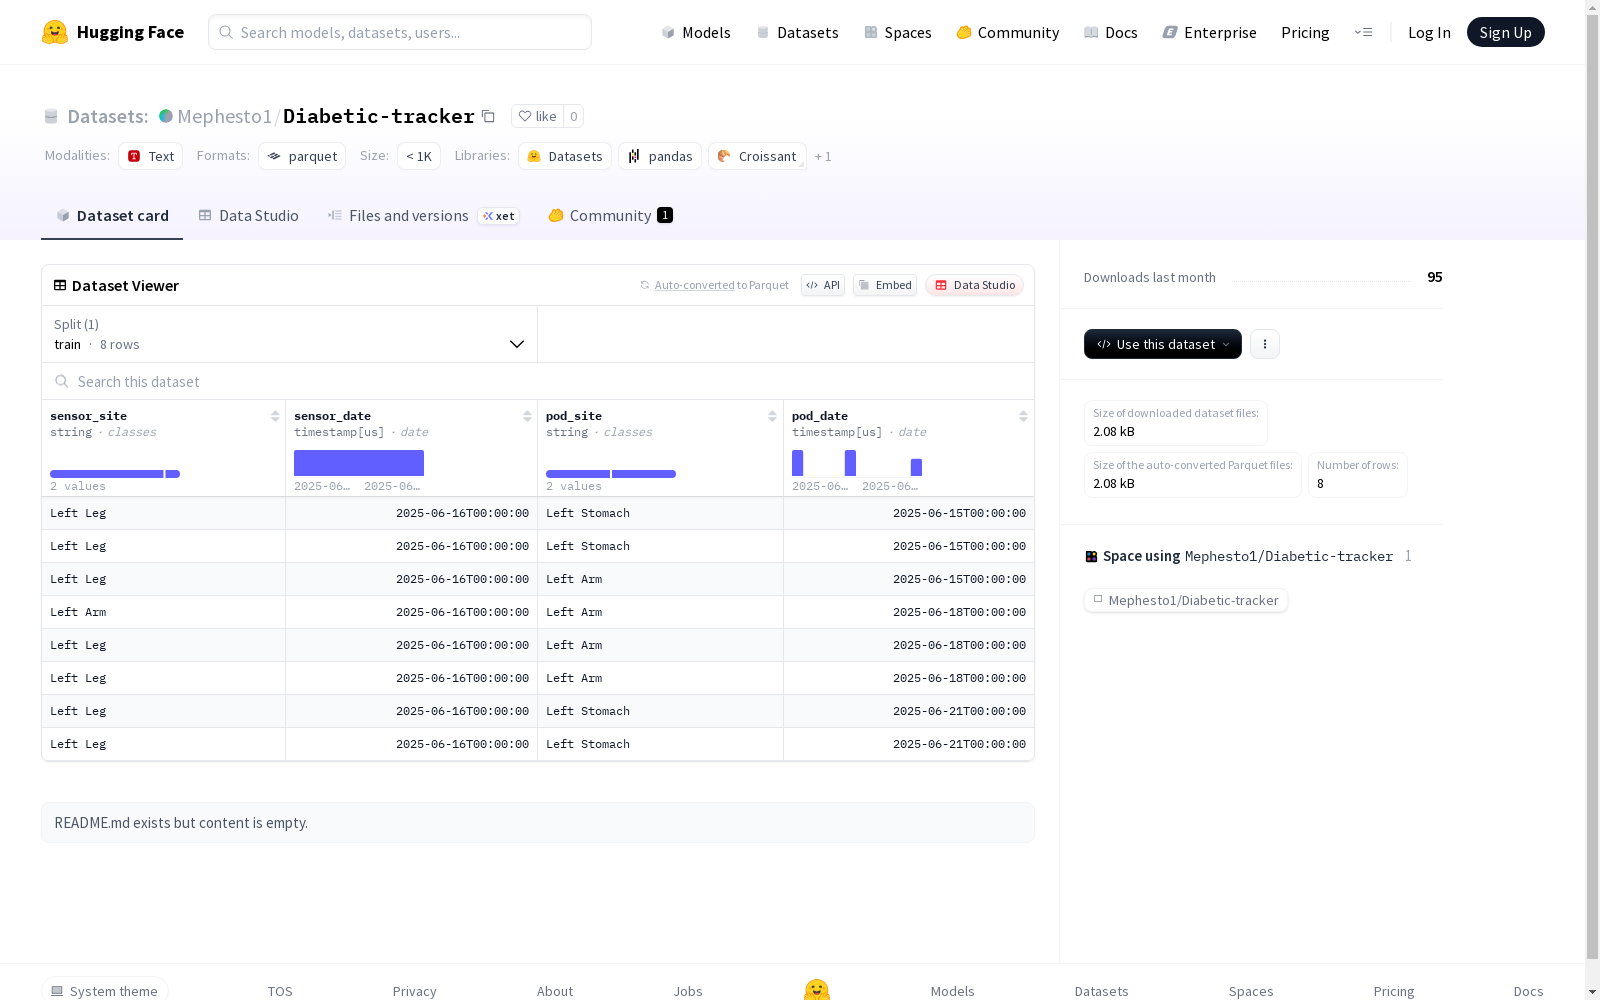Screen dimensions: 1600x1000
Task: Click the Jobs footer link
Action: [688, 991]
